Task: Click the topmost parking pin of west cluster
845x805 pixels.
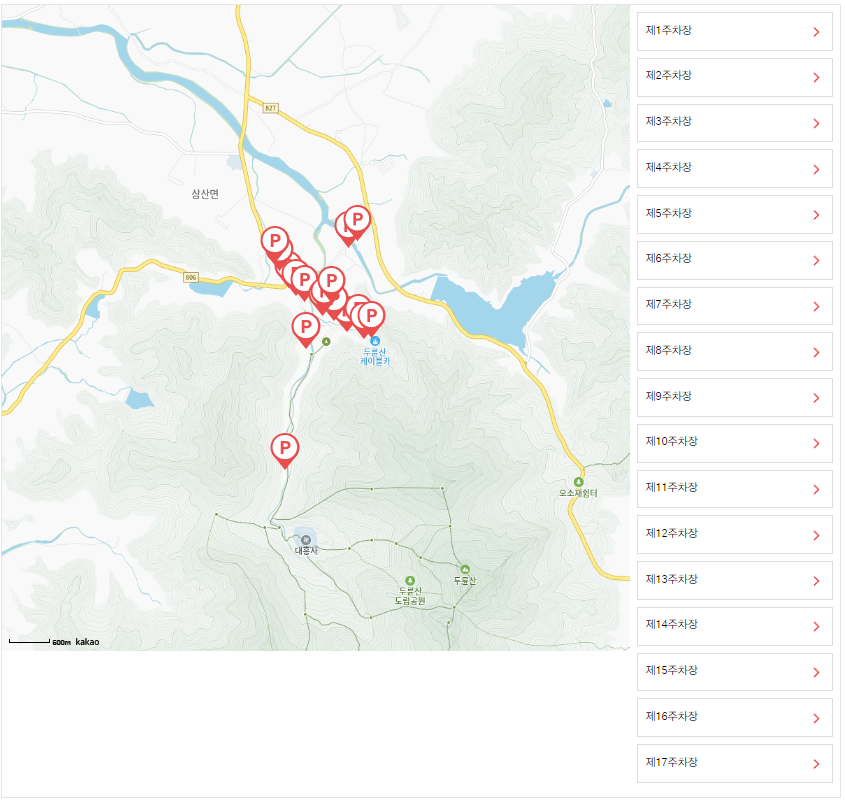Action: pos(275,242)
